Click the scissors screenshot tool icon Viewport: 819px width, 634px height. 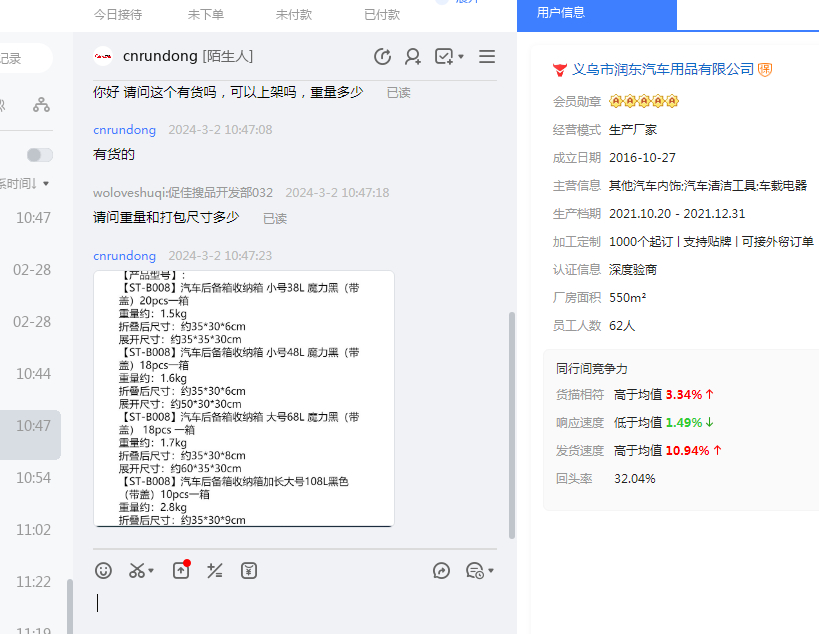[x=136, y=570]
